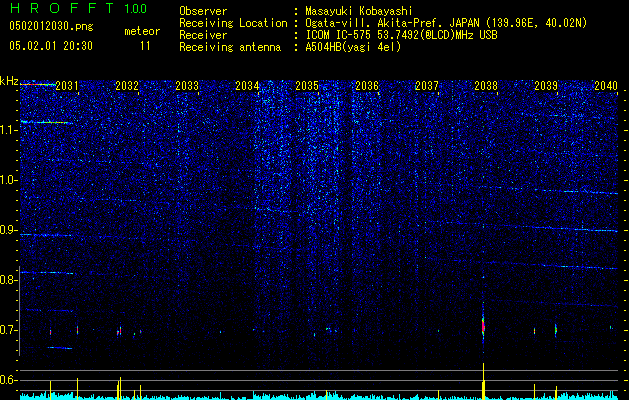Click the red-yellow signal trace at top left
Image resolution: width=629 pixels, height=400 pixels.
click(x=39, y=84)
